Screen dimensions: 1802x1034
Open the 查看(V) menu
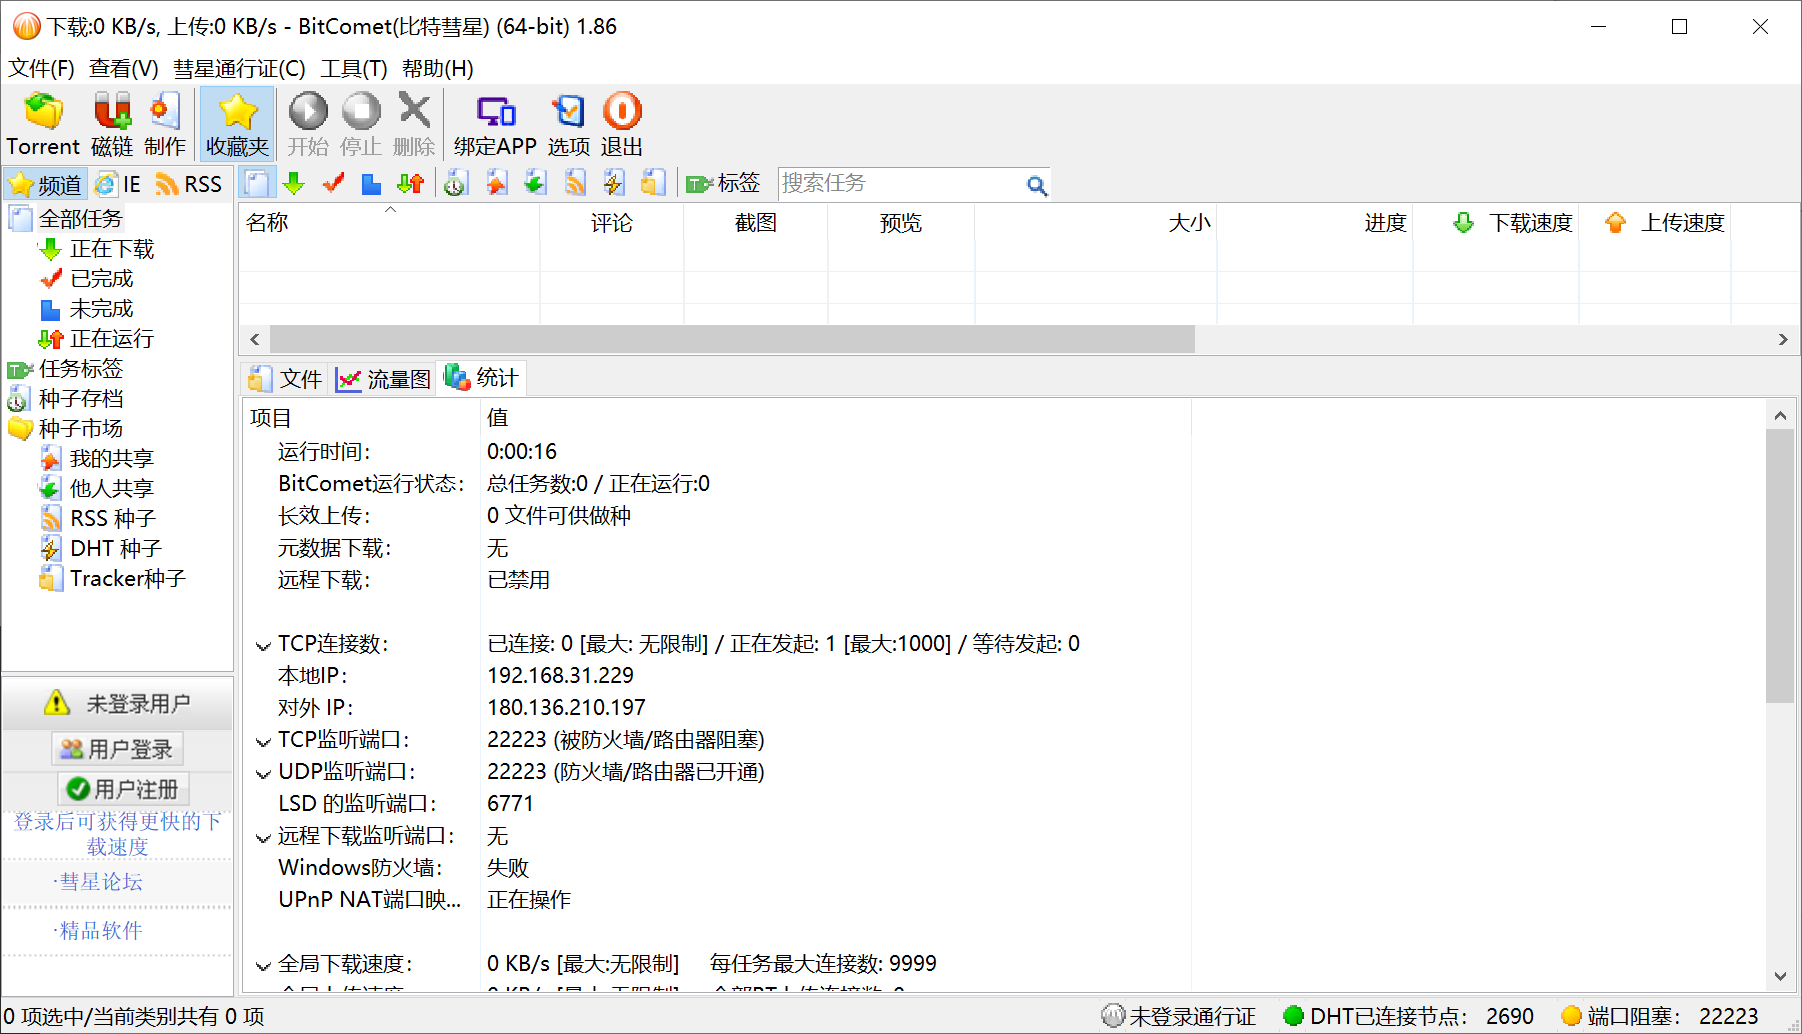click(124, 68)
